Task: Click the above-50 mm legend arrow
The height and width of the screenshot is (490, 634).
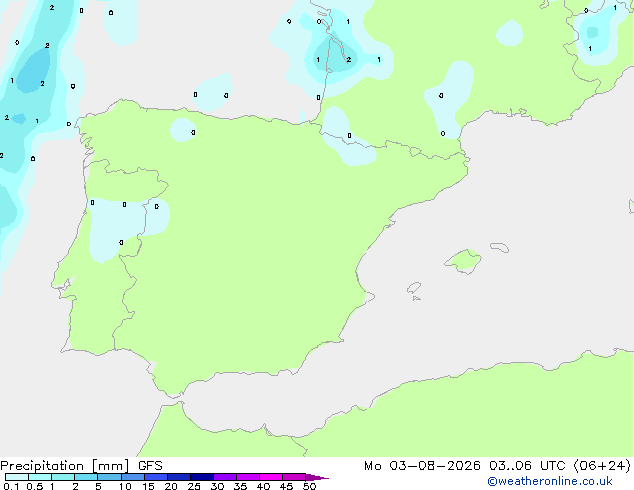Action: click(316, 477)
